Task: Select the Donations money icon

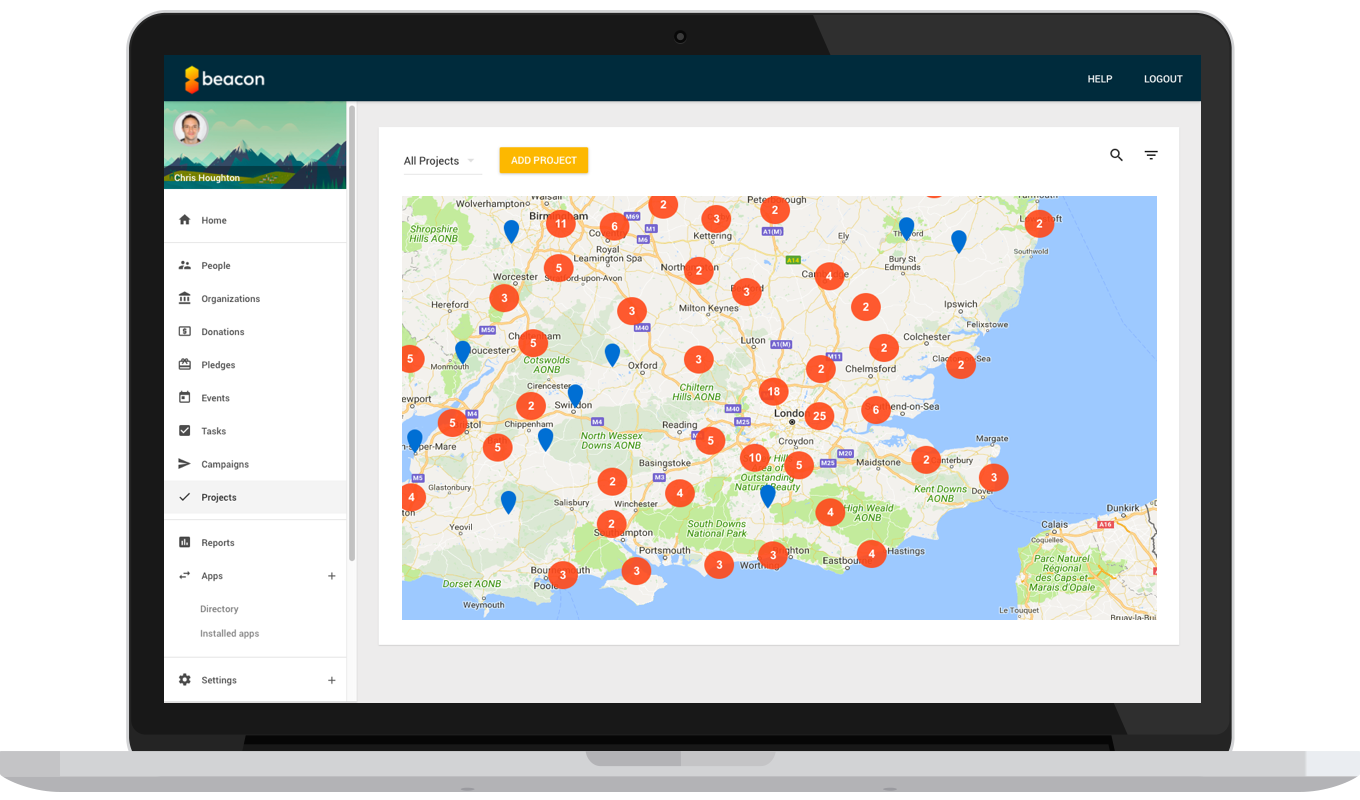Action: [x=184, y=332]
